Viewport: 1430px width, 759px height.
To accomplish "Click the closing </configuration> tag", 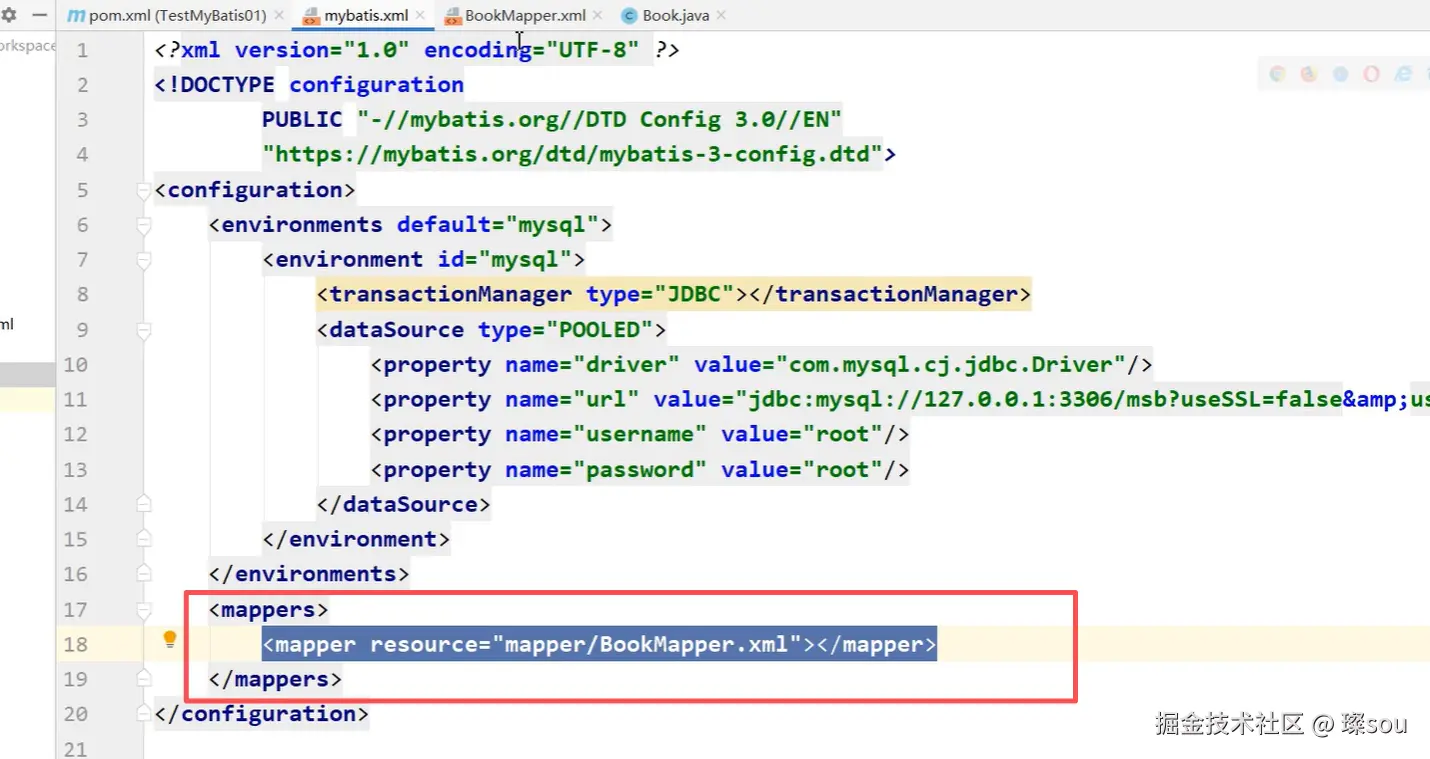I will 262,714.
